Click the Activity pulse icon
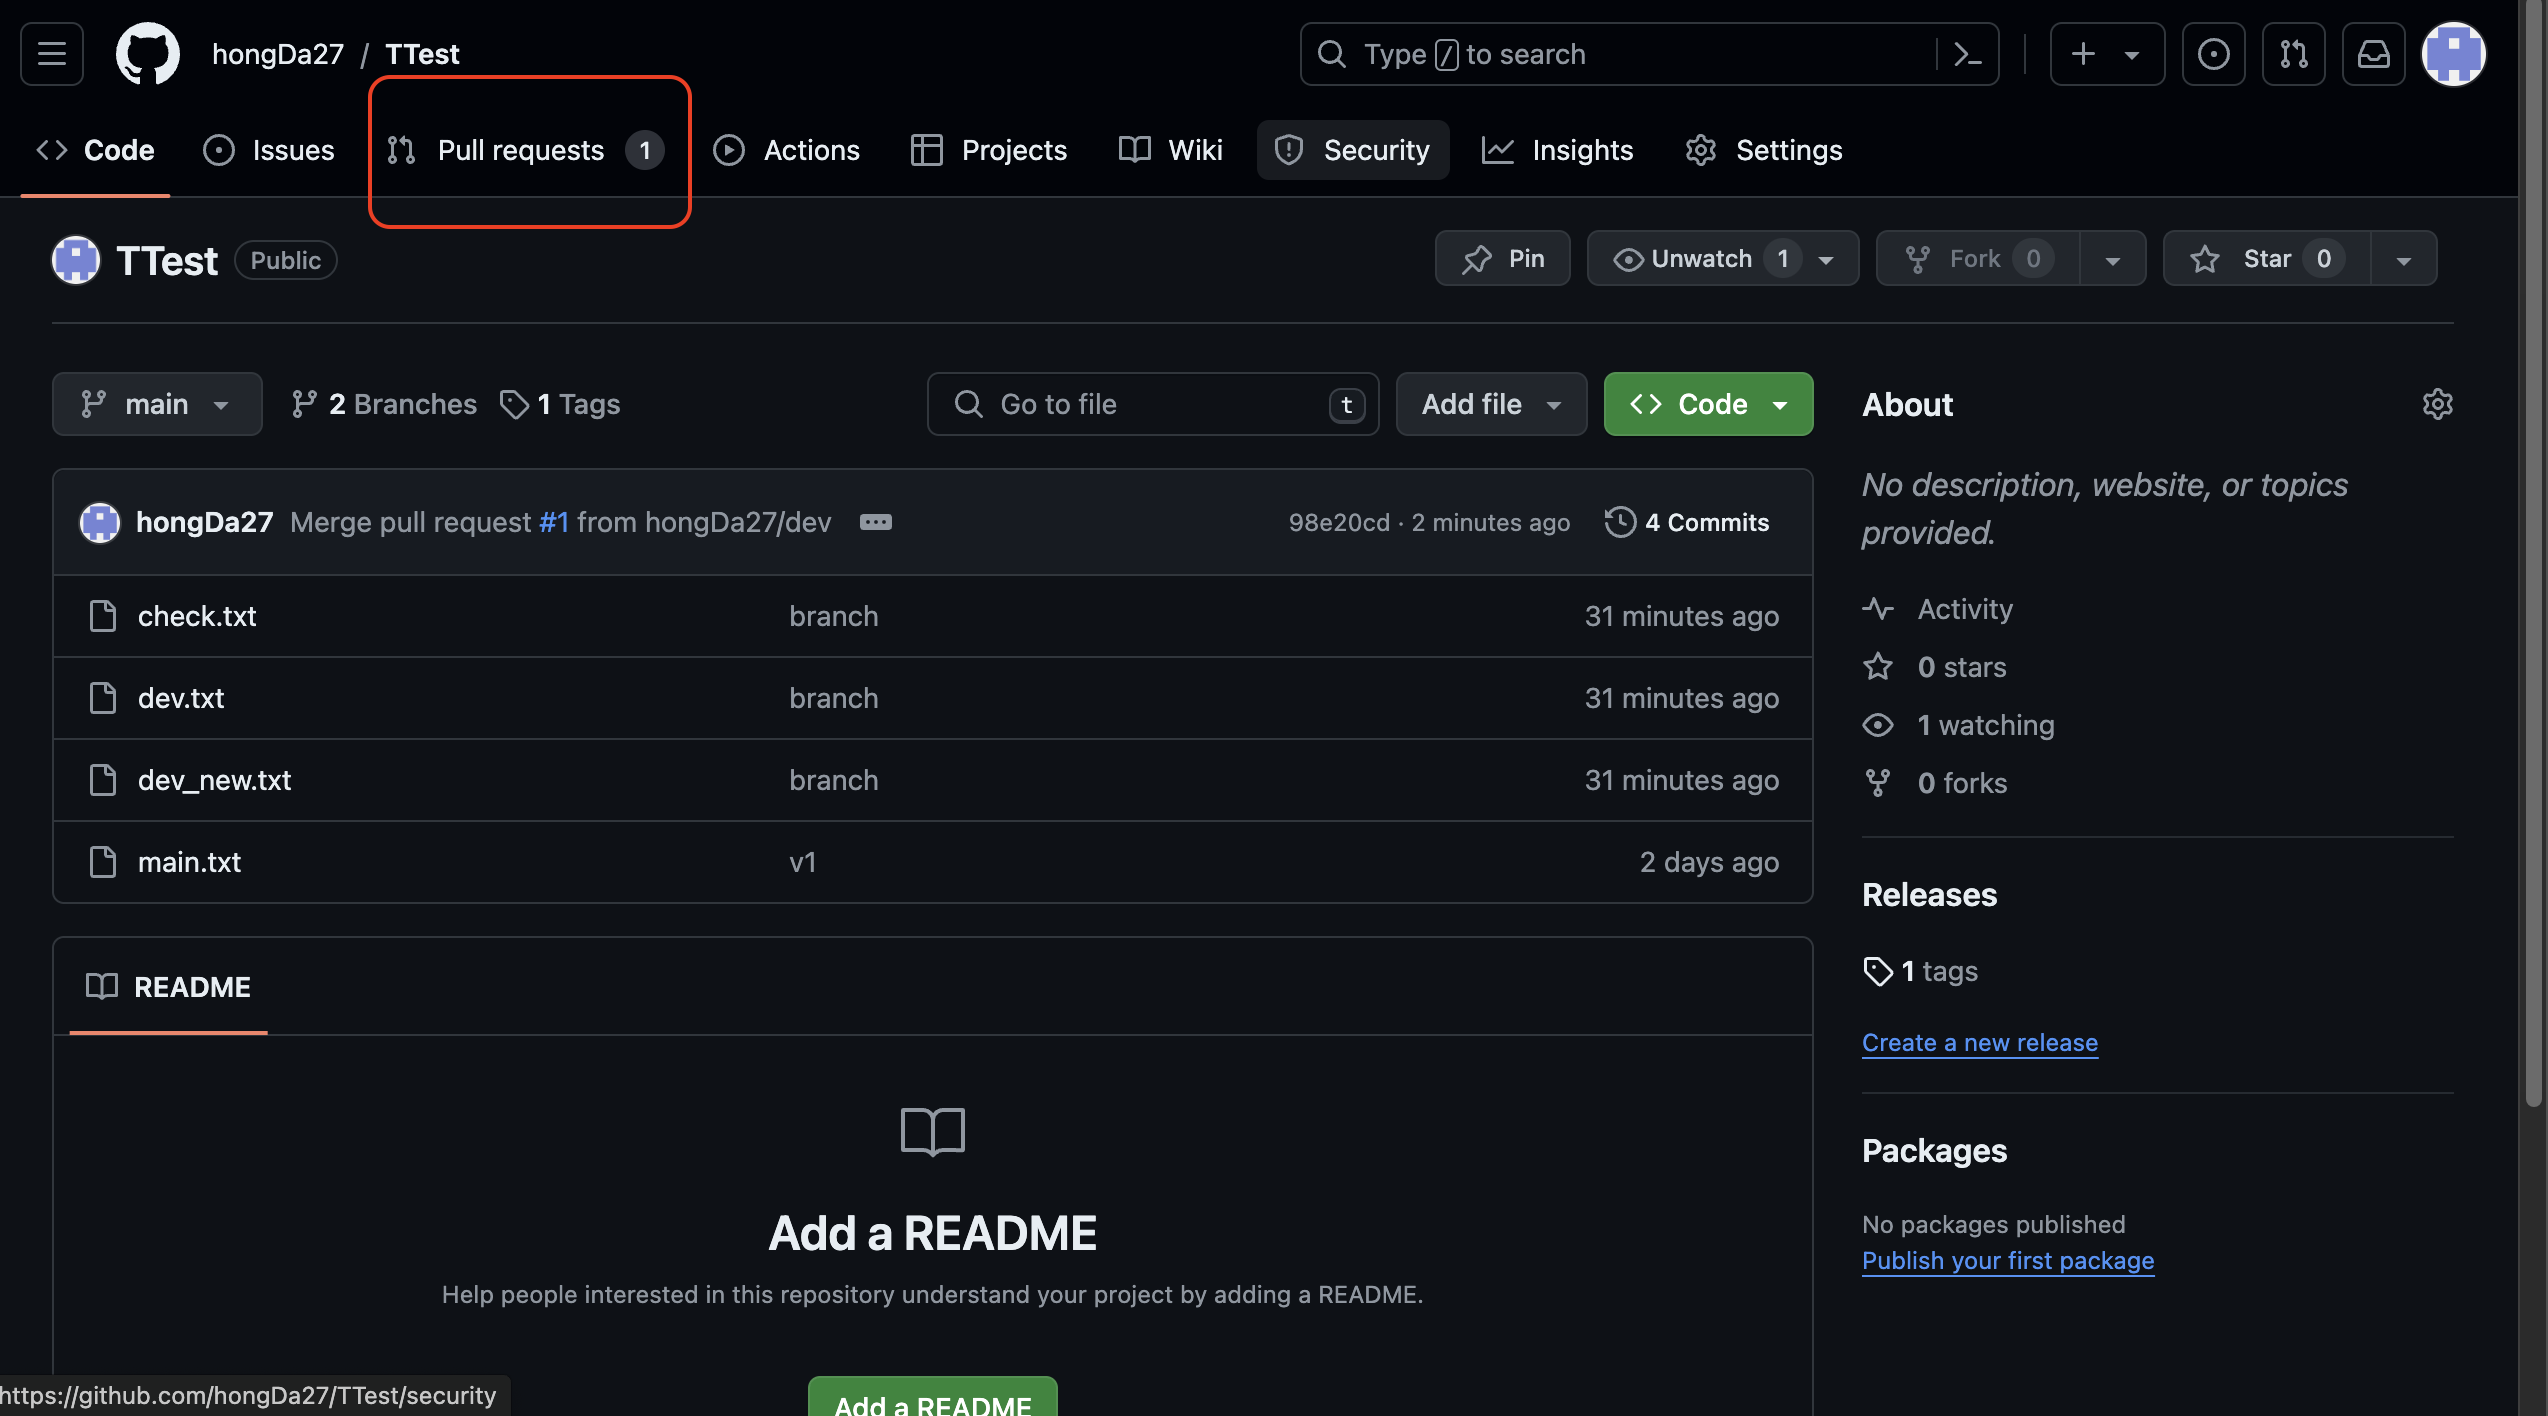The width and height of the screenshot is (2548, 1416). [1878, 609]
